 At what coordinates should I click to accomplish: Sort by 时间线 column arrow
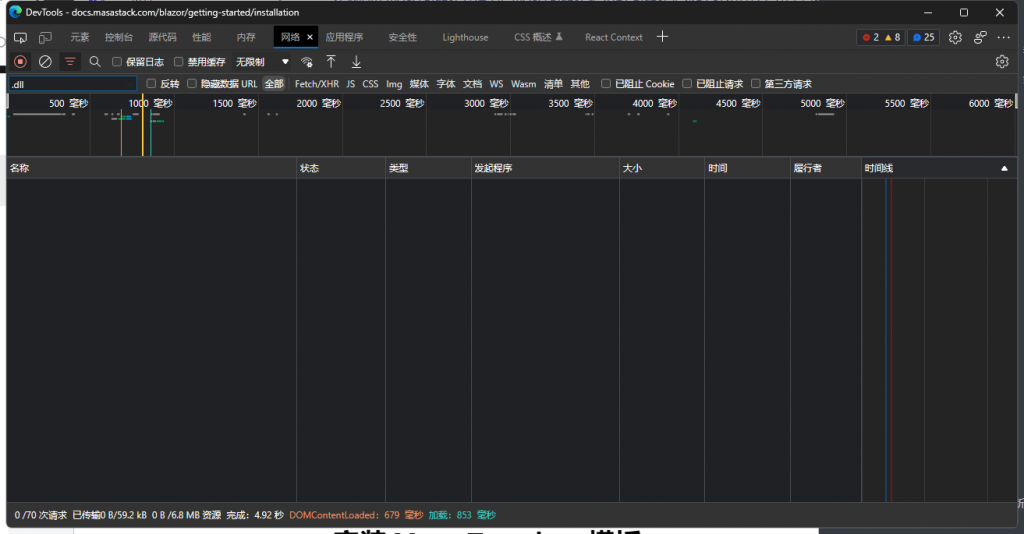point(1004,168)
